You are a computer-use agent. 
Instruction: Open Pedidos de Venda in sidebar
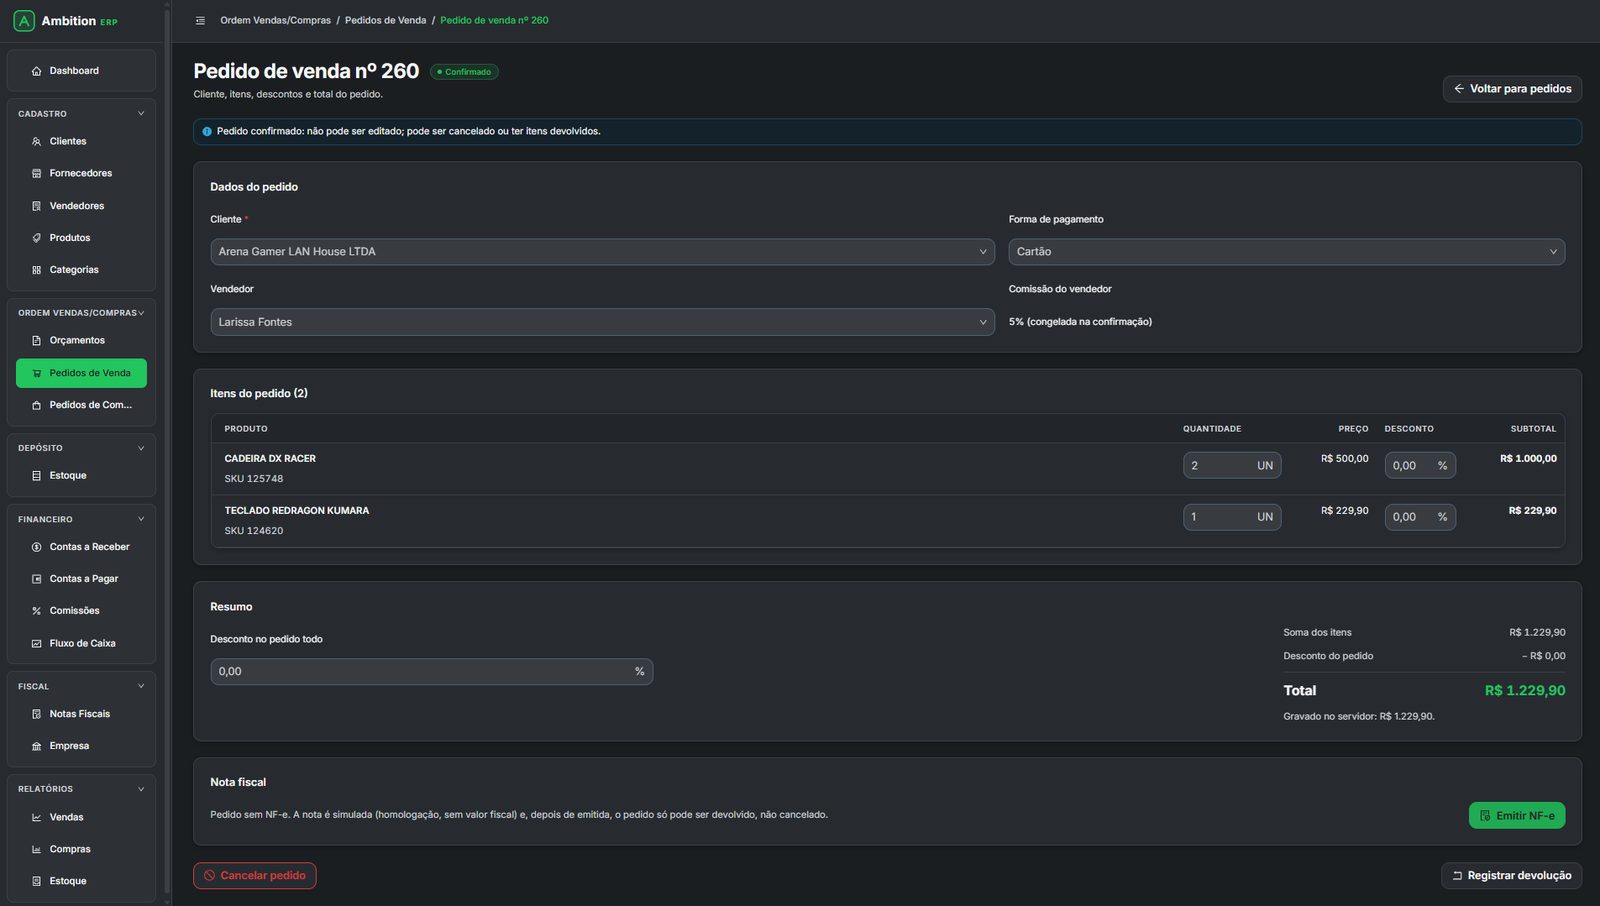point(81,373)
